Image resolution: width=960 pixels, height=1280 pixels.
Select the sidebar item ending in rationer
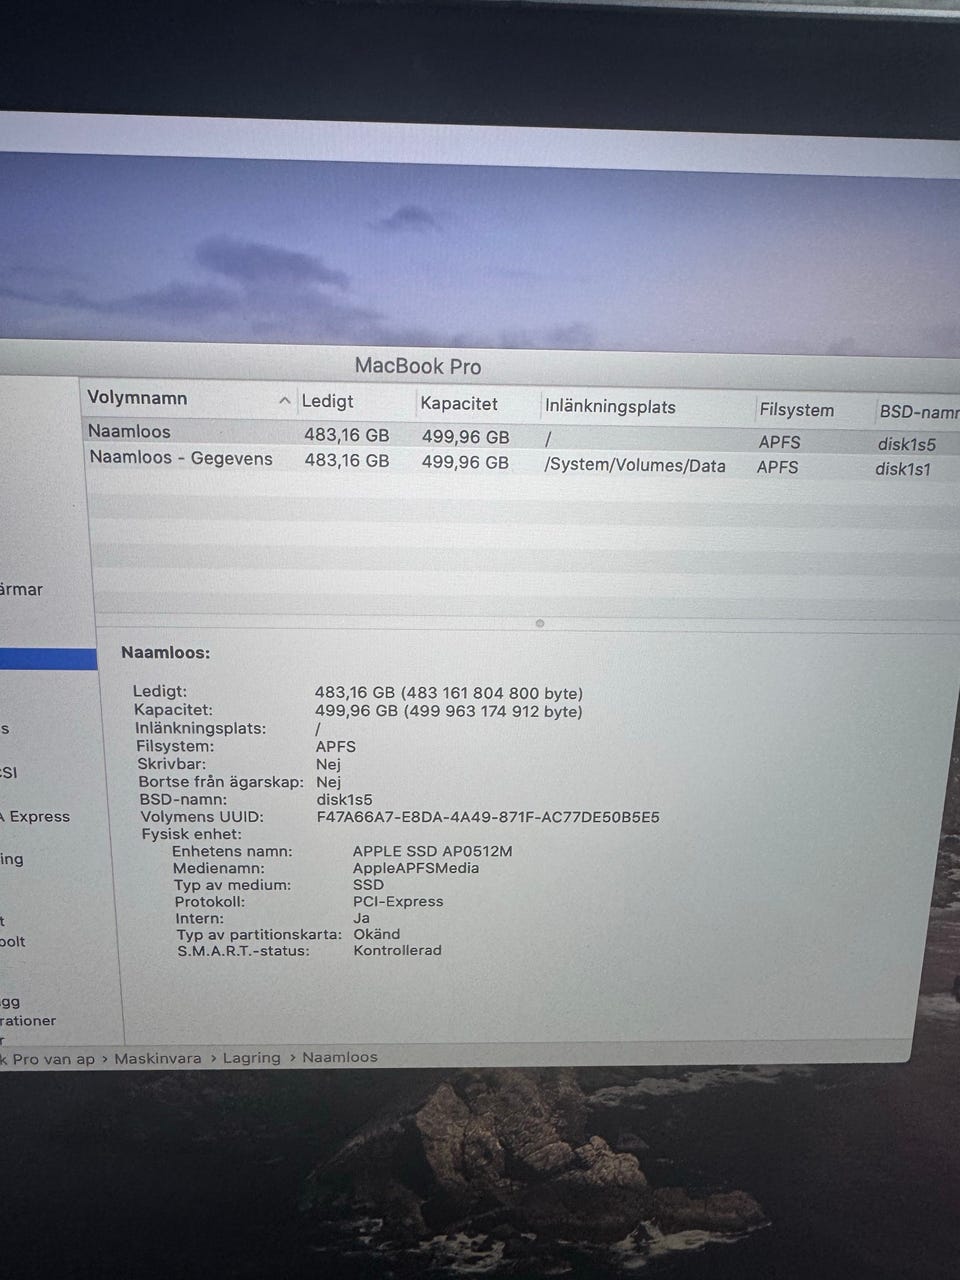28,1021
